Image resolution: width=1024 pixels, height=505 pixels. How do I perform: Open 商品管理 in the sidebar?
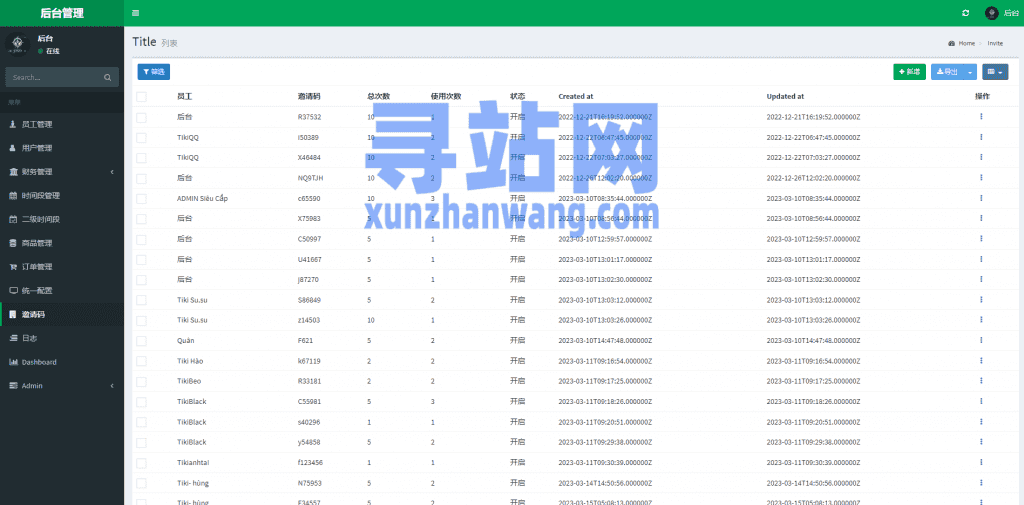click(62, 243)
